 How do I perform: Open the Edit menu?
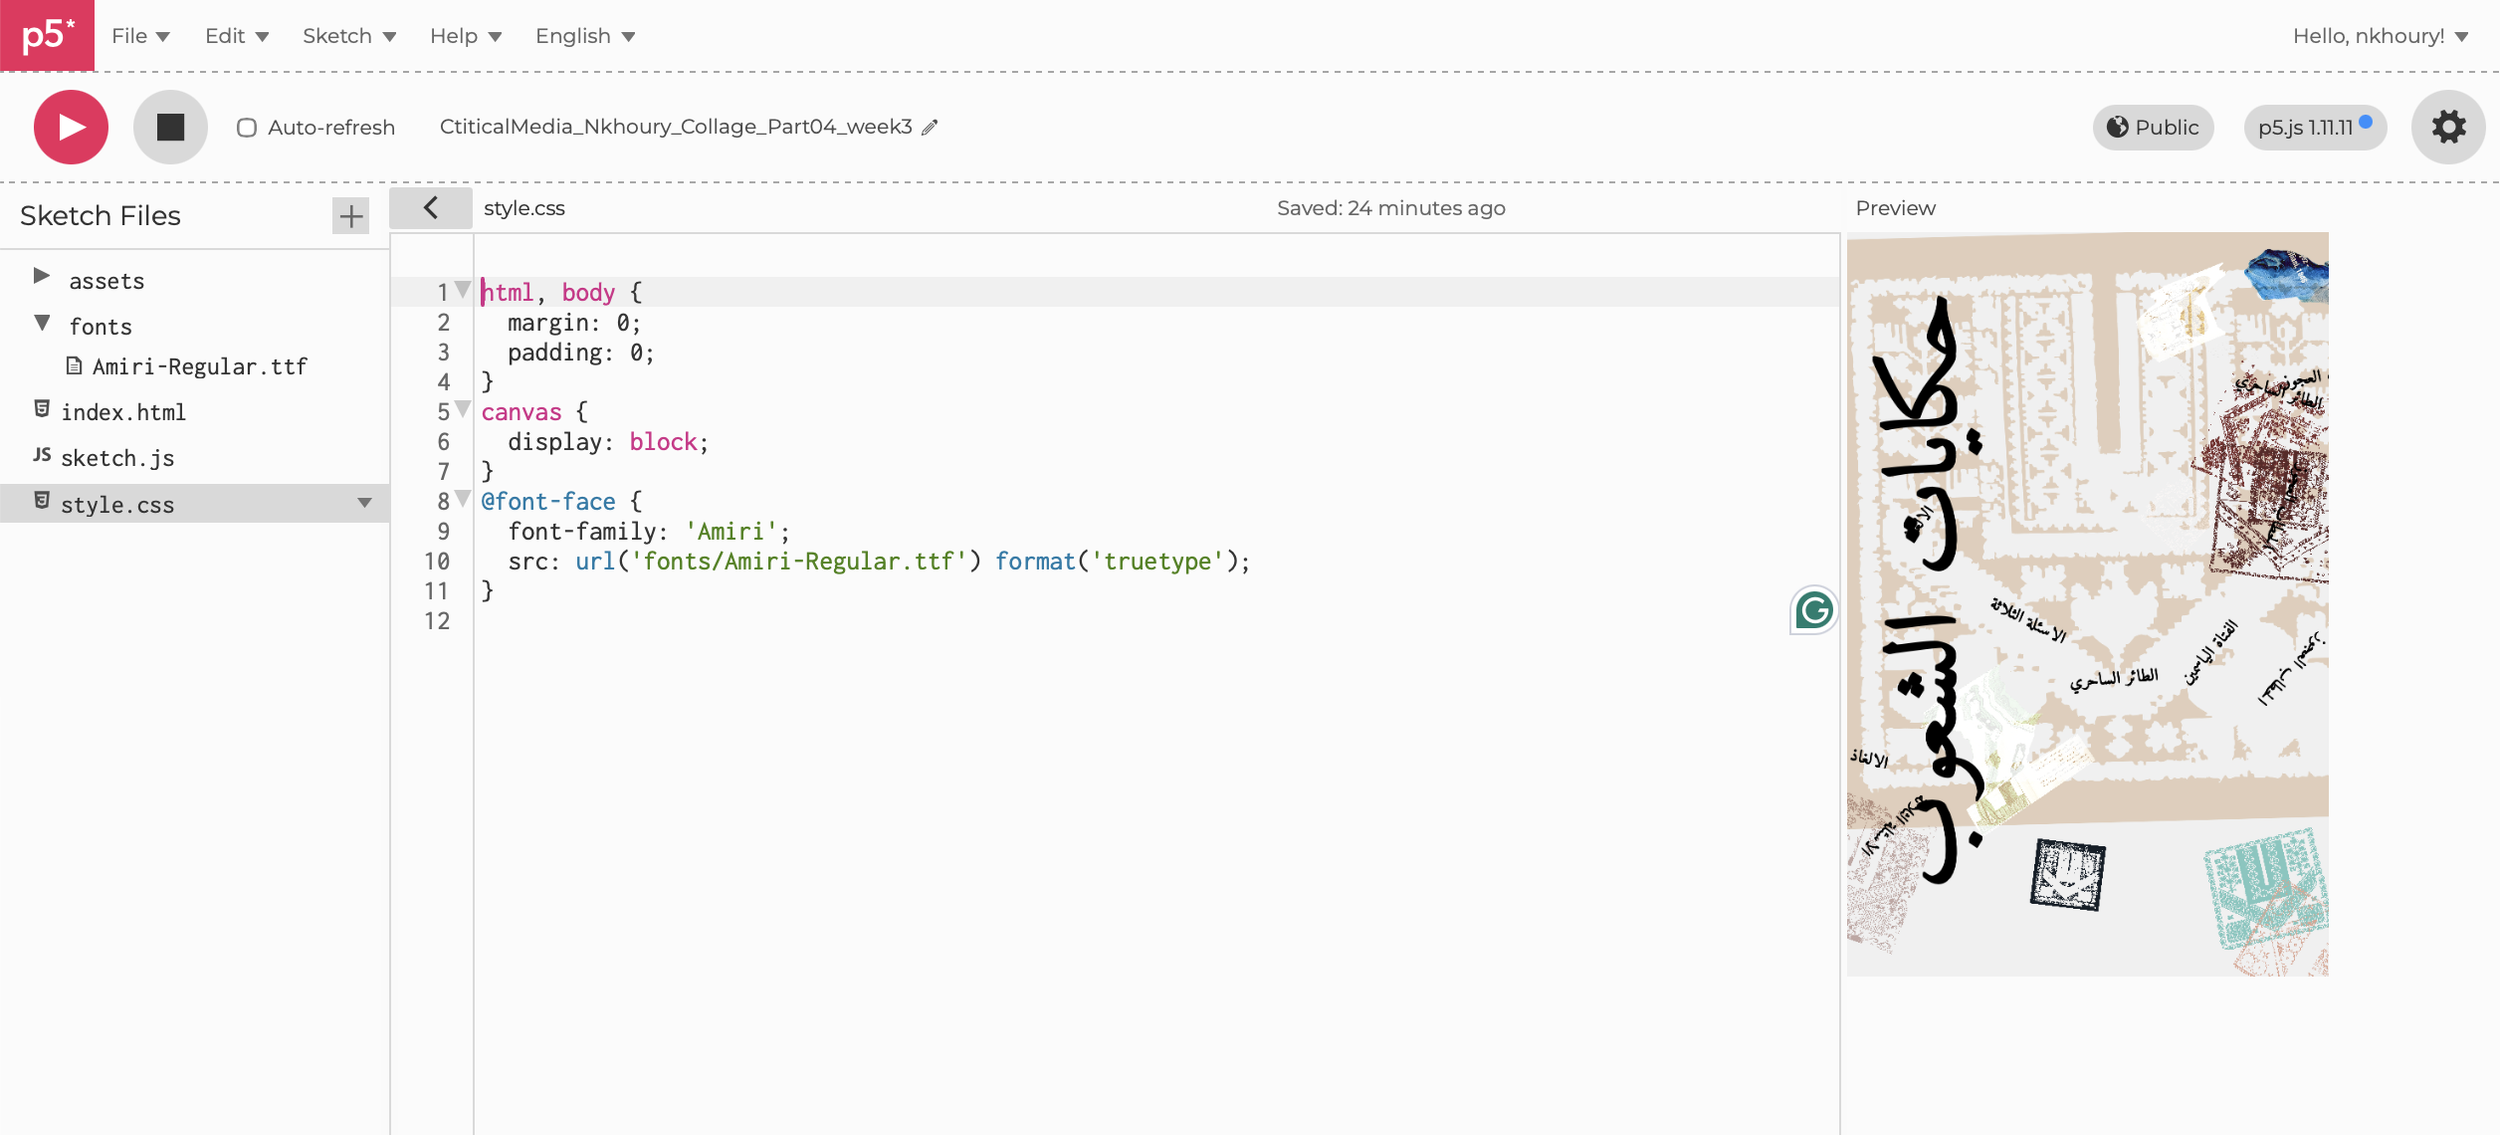[237, 36]
